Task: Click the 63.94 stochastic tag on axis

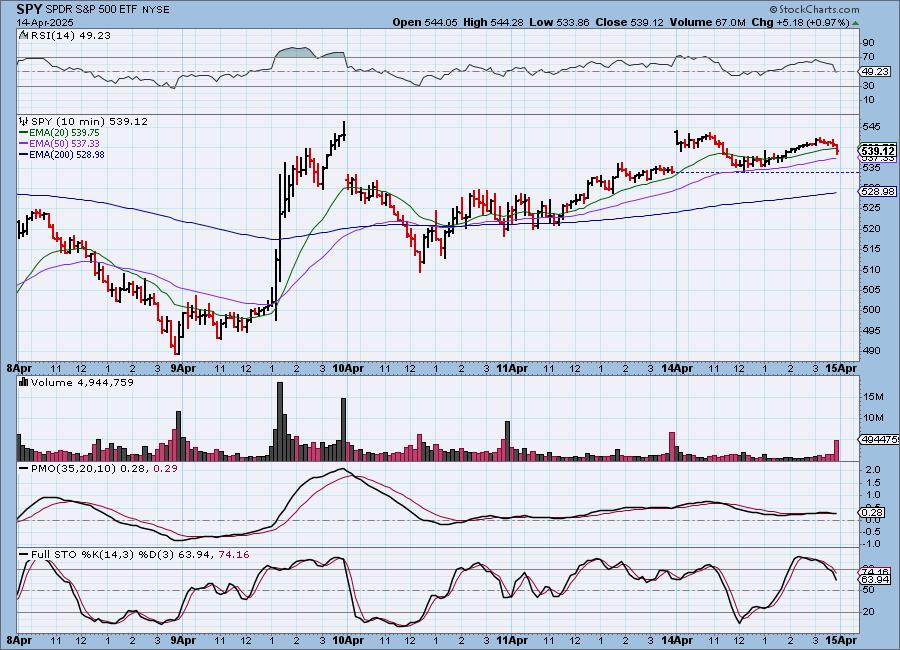Action: [875, 580]
